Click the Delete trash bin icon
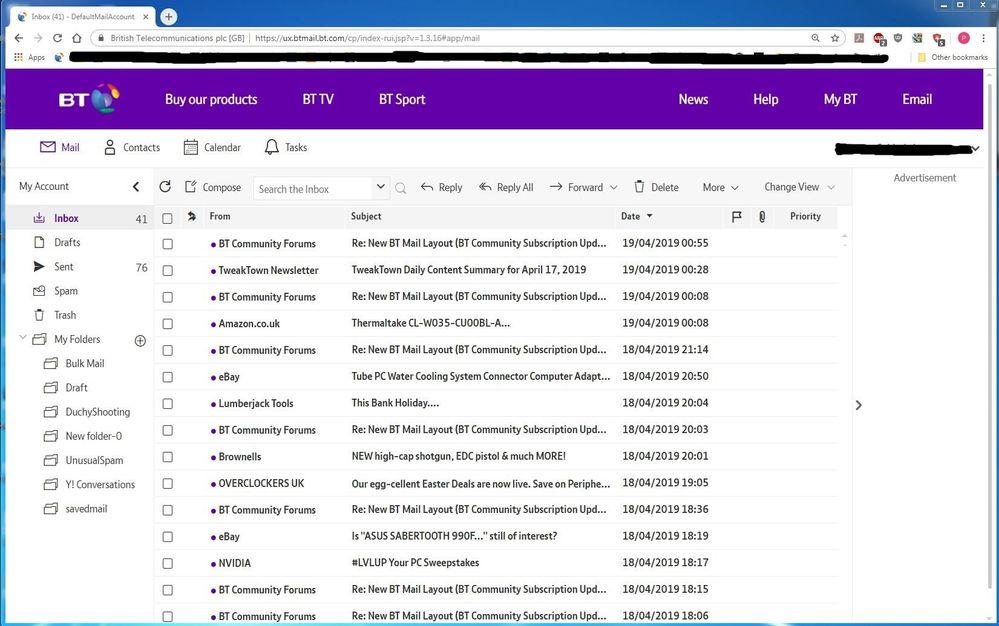Viewport: 999px width, 626px height. (x=640, y=187)
